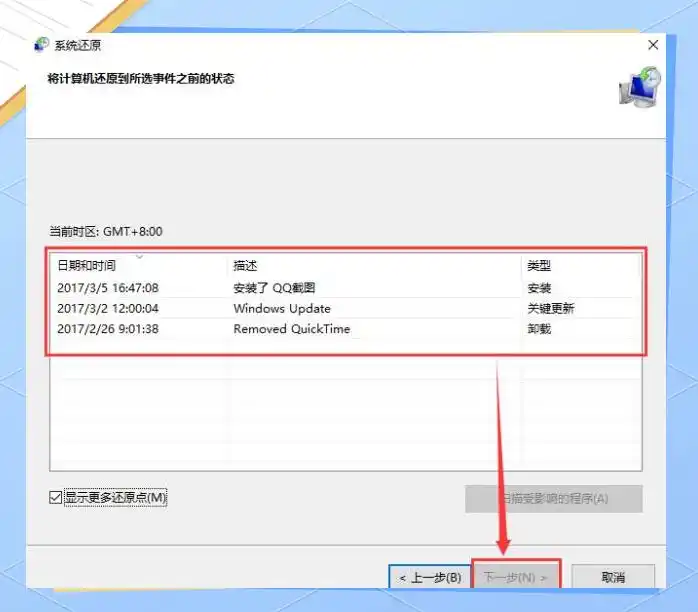
Task: Click the 关键更新 type cell
Action: tap(551, 308)
